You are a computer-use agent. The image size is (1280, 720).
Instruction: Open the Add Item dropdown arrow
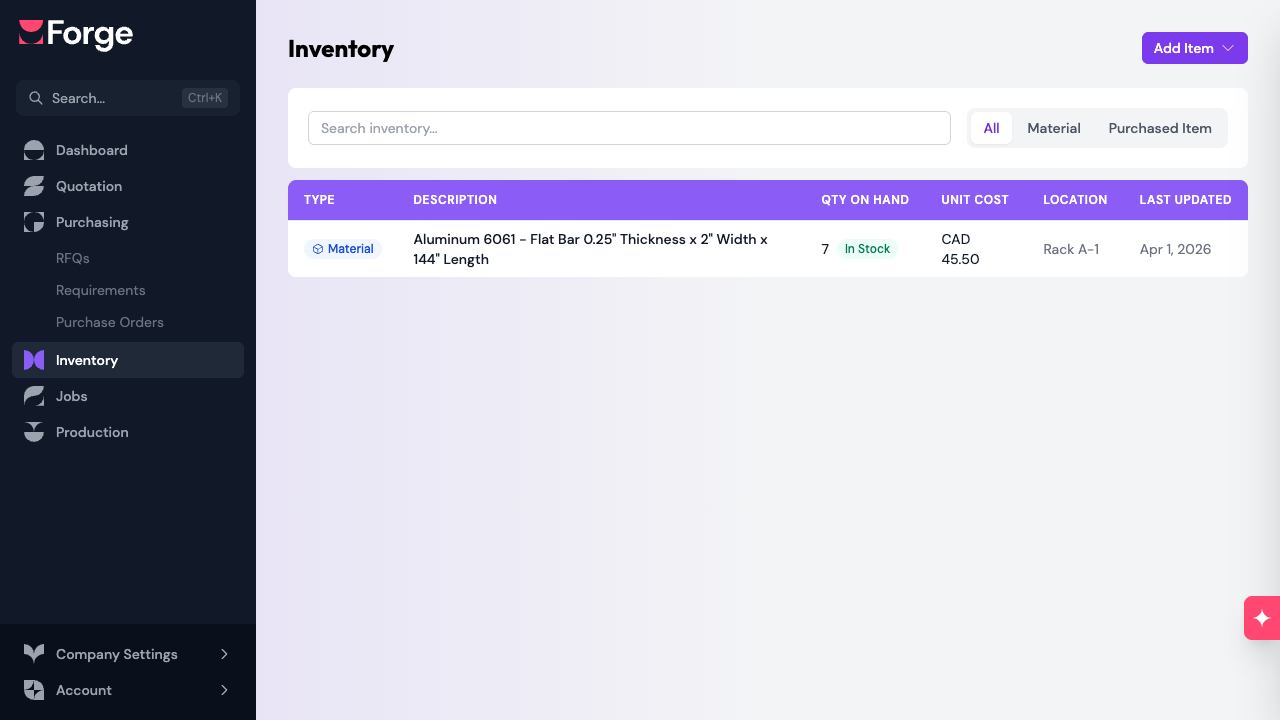1228,48
